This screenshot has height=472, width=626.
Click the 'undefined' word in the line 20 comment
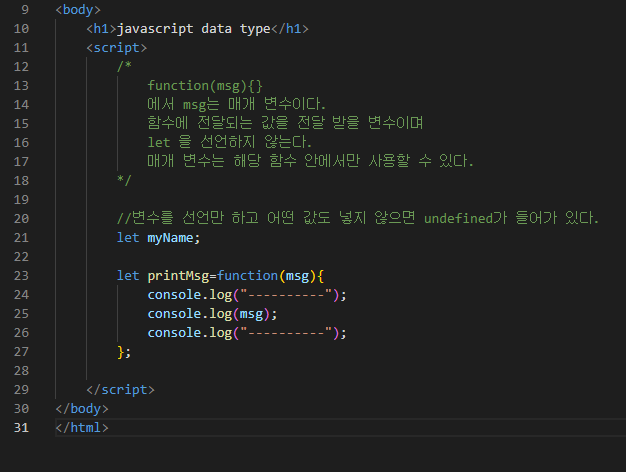[458, 218]
